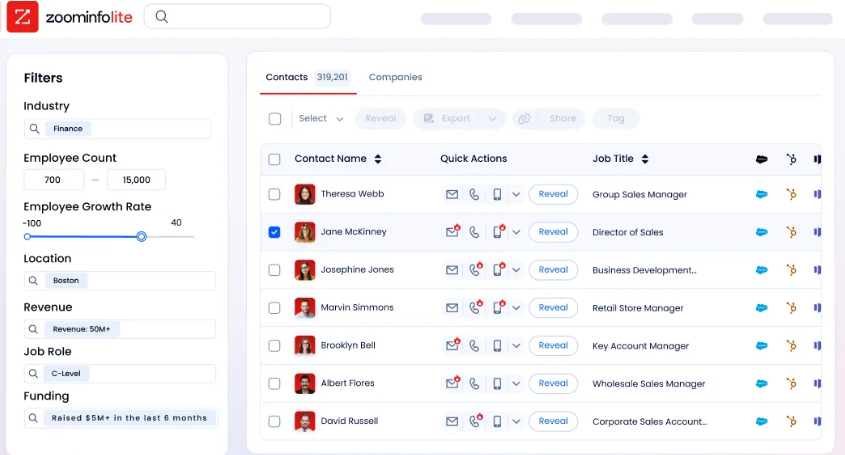Click the Share button

coord(549,119)
